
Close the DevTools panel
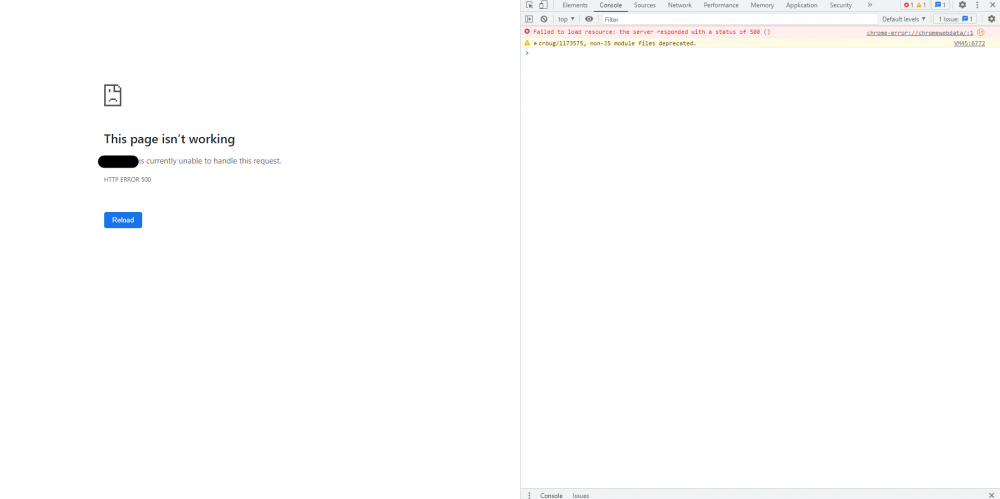point(992,5)
